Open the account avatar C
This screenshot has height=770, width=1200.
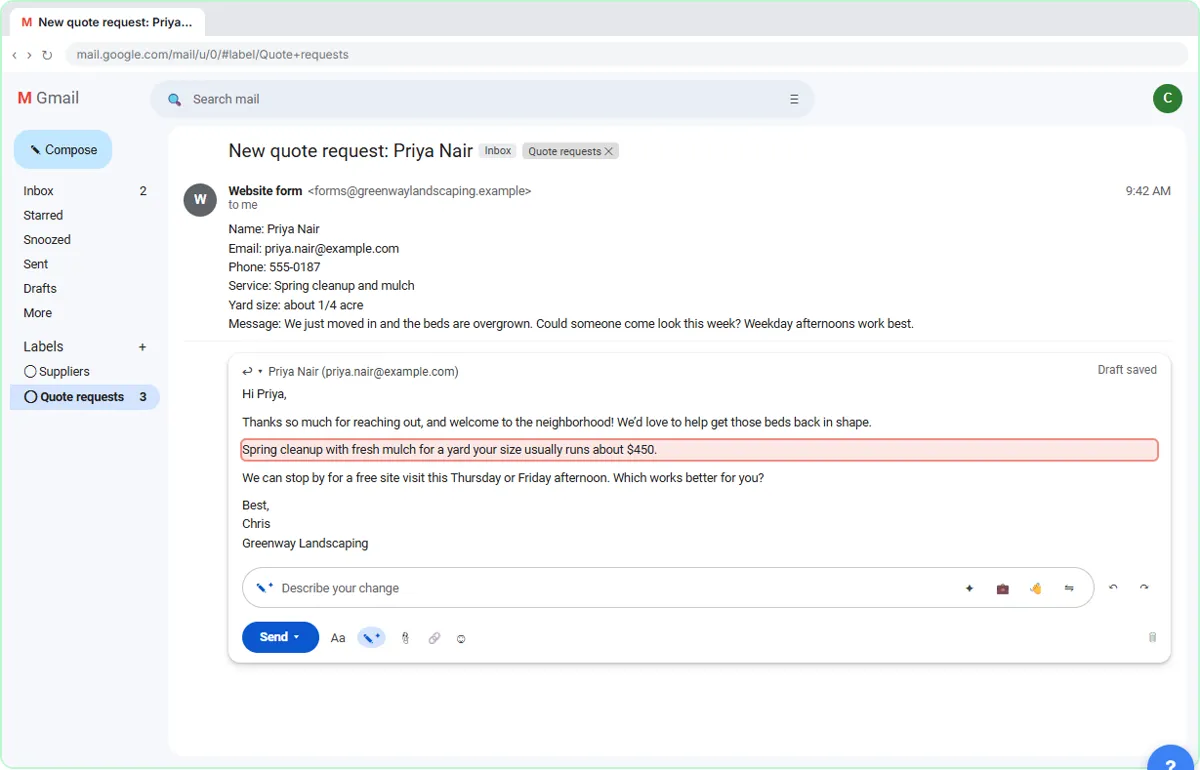pyautogui.click(x=1167, y=98)
